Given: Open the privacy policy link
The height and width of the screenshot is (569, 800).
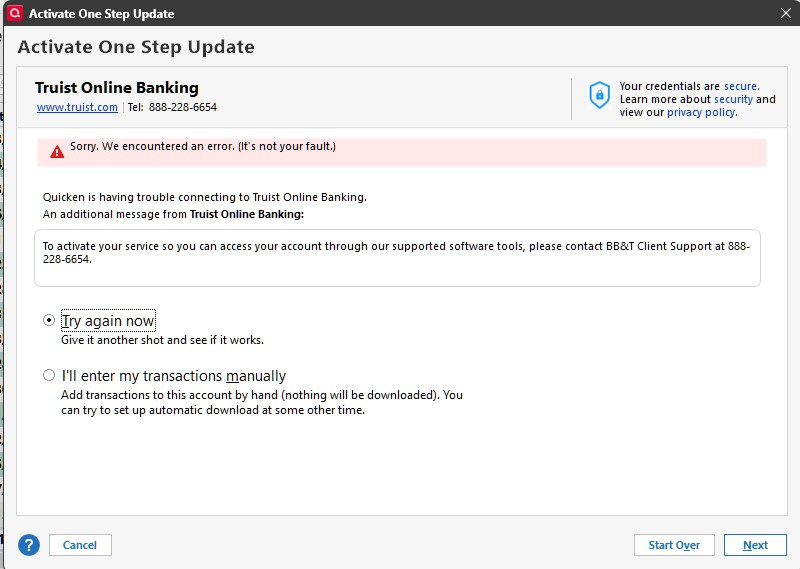Looking at the screenshot, I should pos(702,112).
